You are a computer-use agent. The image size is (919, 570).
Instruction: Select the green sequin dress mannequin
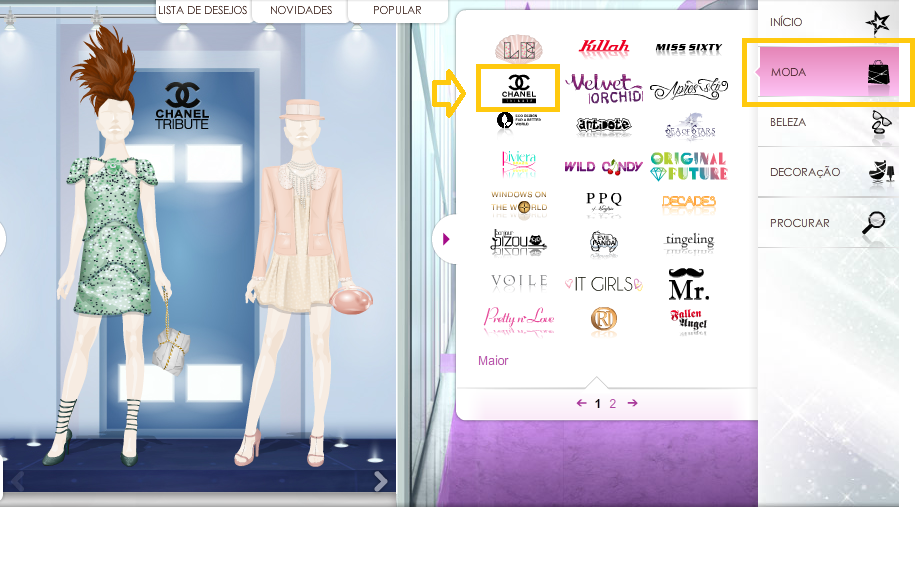[x=110, y=246]
